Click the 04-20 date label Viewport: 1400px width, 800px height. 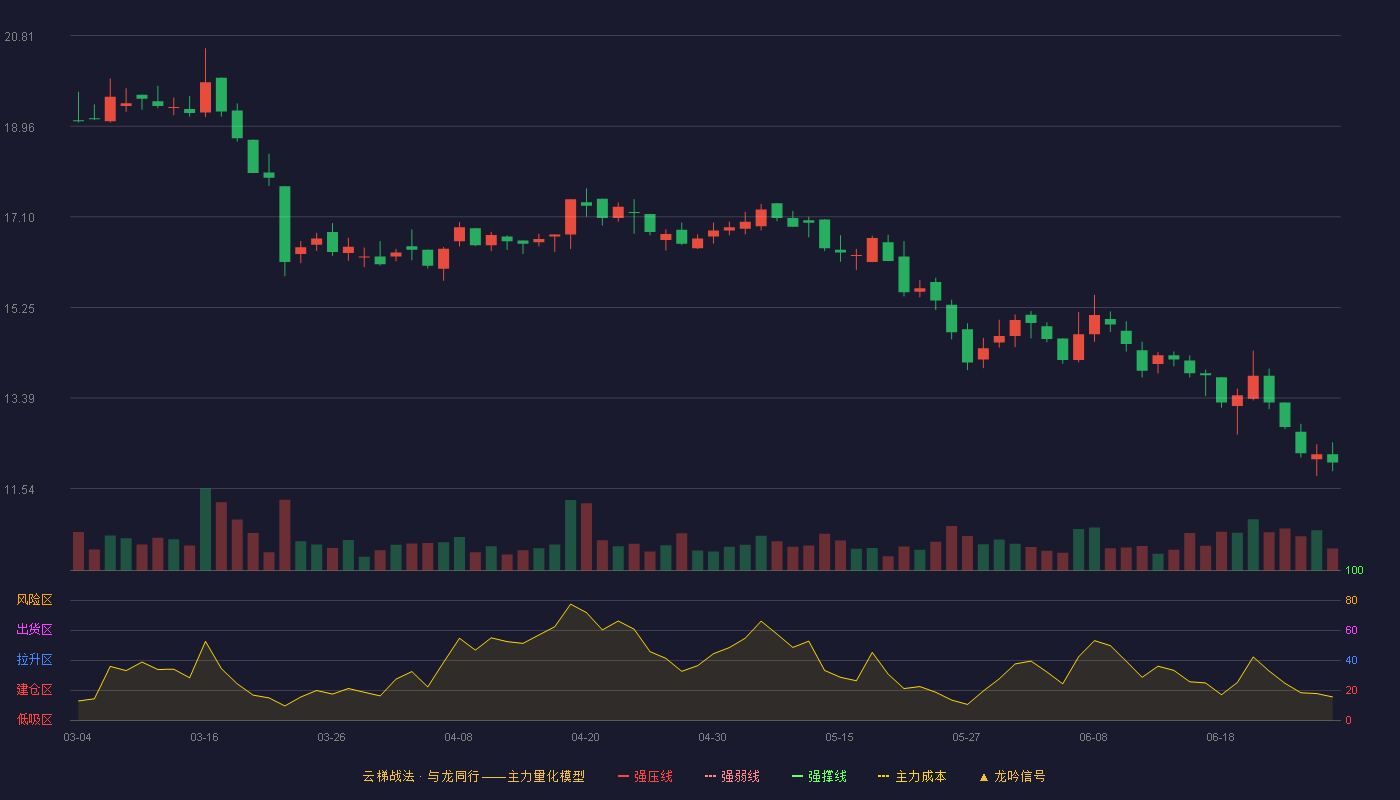coord(585,737)
